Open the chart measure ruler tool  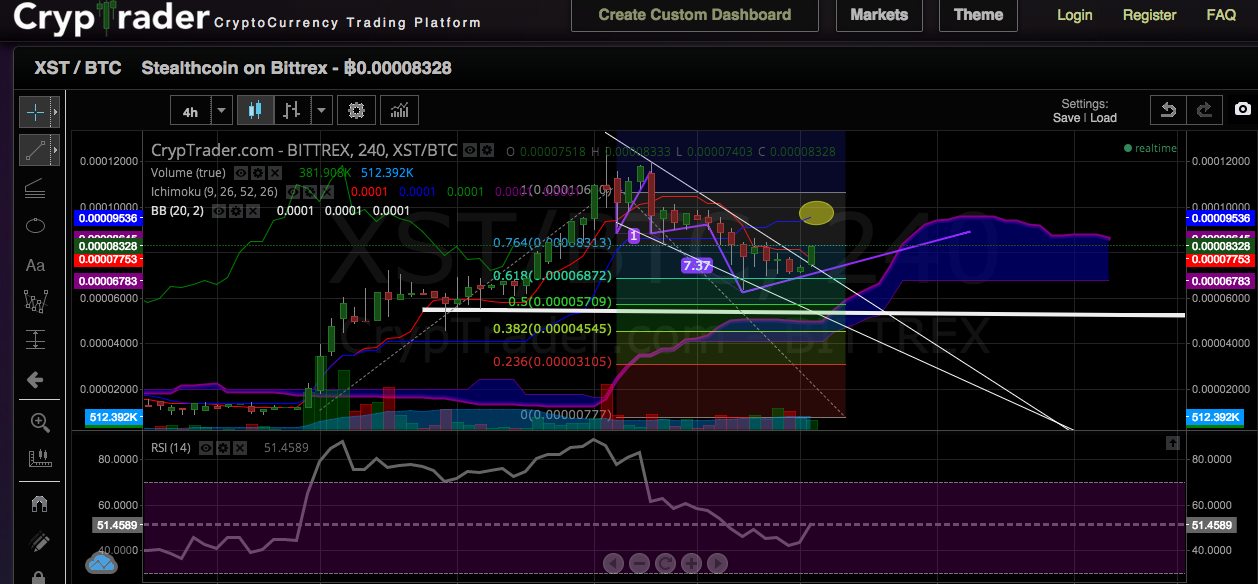pos(38,459)
